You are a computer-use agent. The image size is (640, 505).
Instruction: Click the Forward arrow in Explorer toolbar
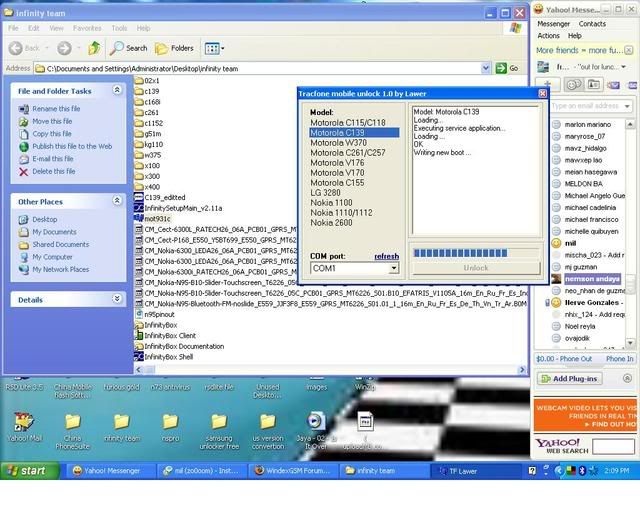point(64,48)
